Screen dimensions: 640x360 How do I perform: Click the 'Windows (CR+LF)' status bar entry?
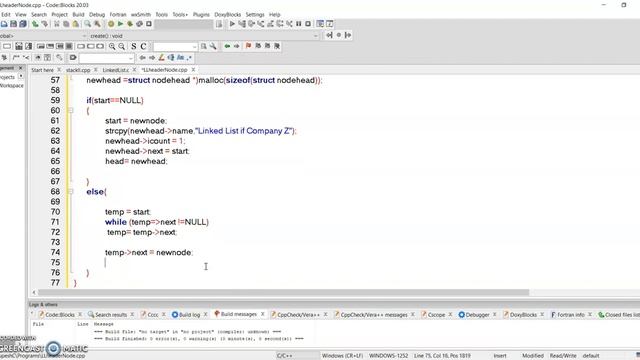[x=342, y=356]
